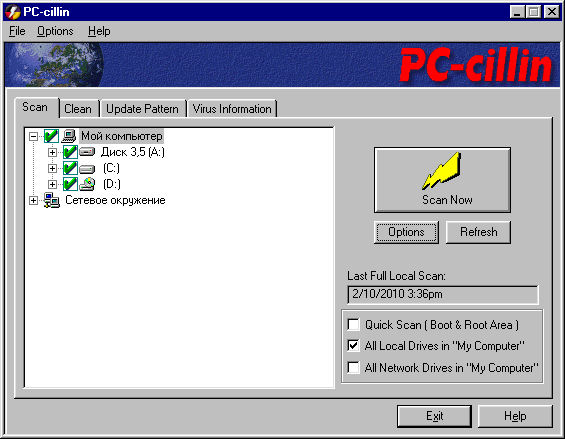Click the PC-cillin title bar app icon
This screenshot has height=439, width=565.
point(13,12)
